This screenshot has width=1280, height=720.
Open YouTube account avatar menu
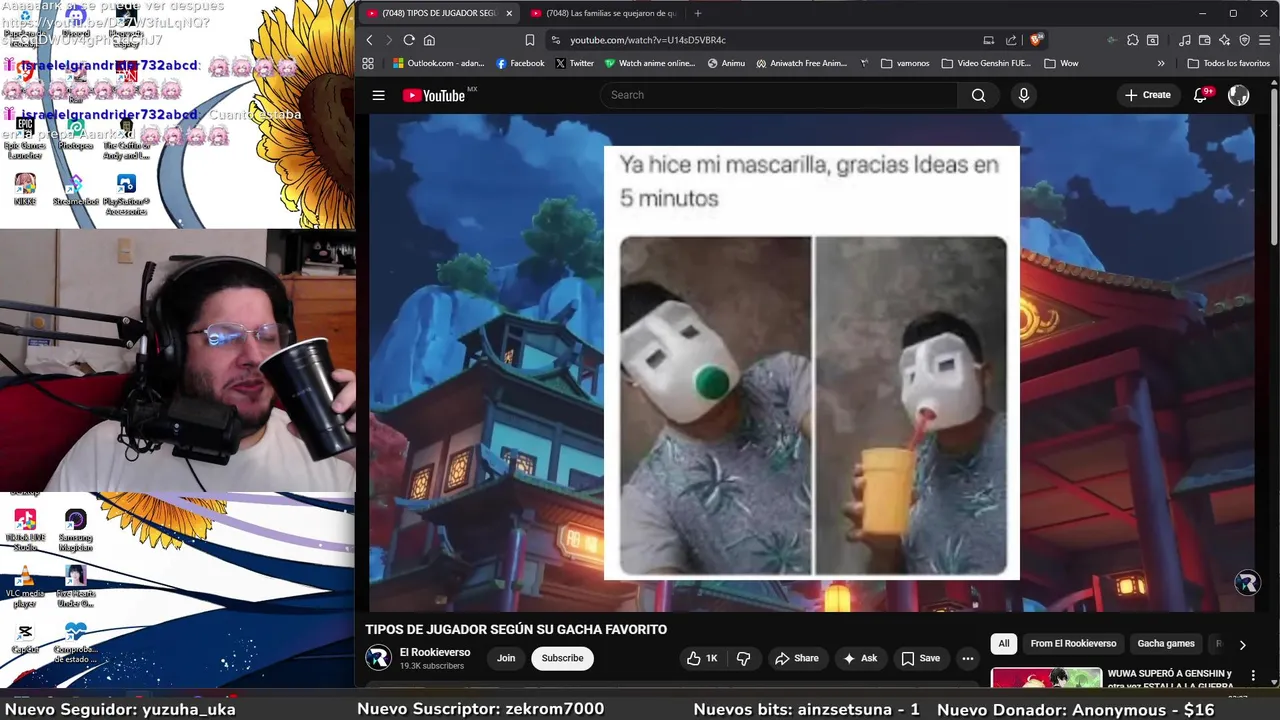click(1239, 95)
